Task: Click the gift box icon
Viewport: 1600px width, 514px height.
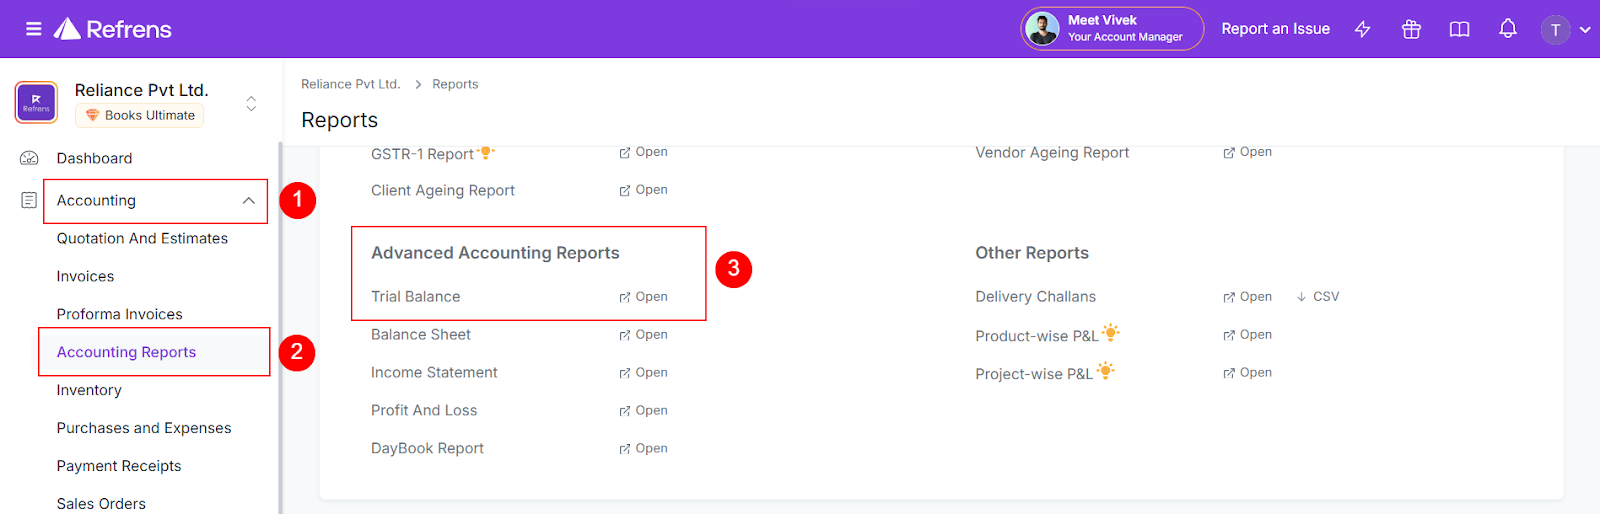Action: (1411, 29)
